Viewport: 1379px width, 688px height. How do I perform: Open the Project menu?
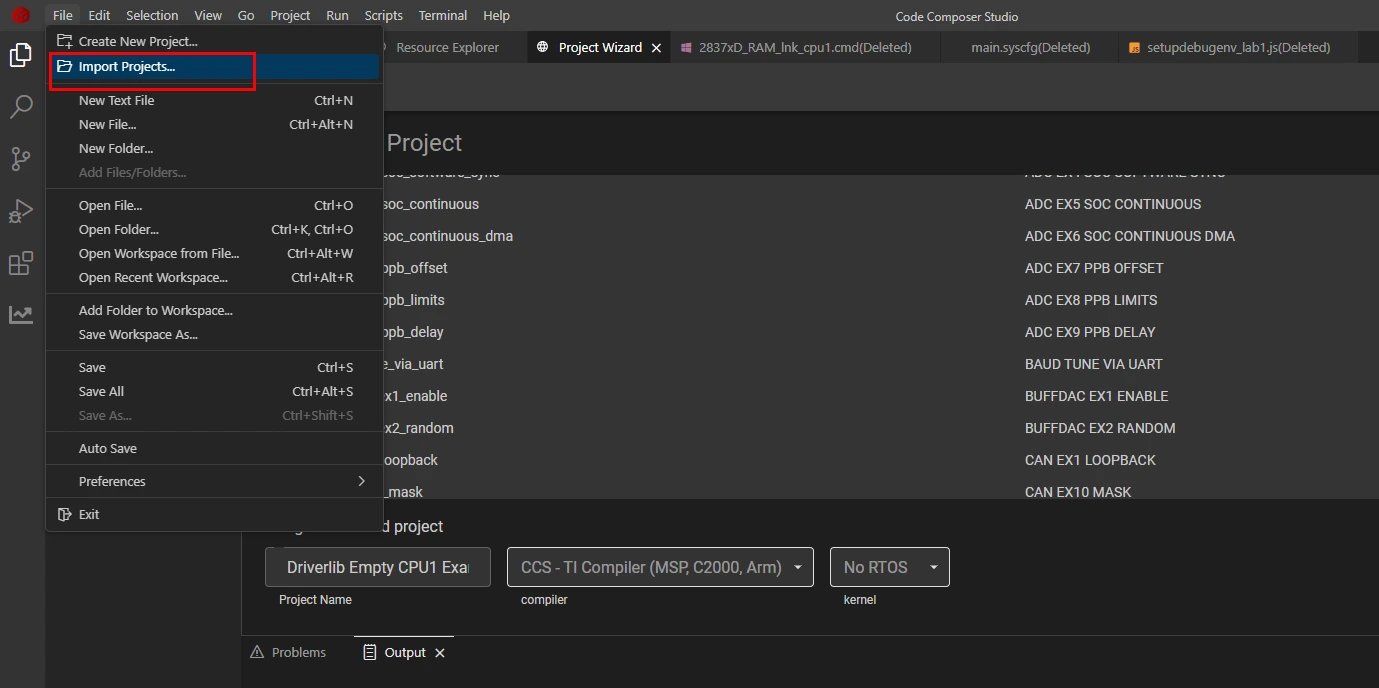[290, 15]
